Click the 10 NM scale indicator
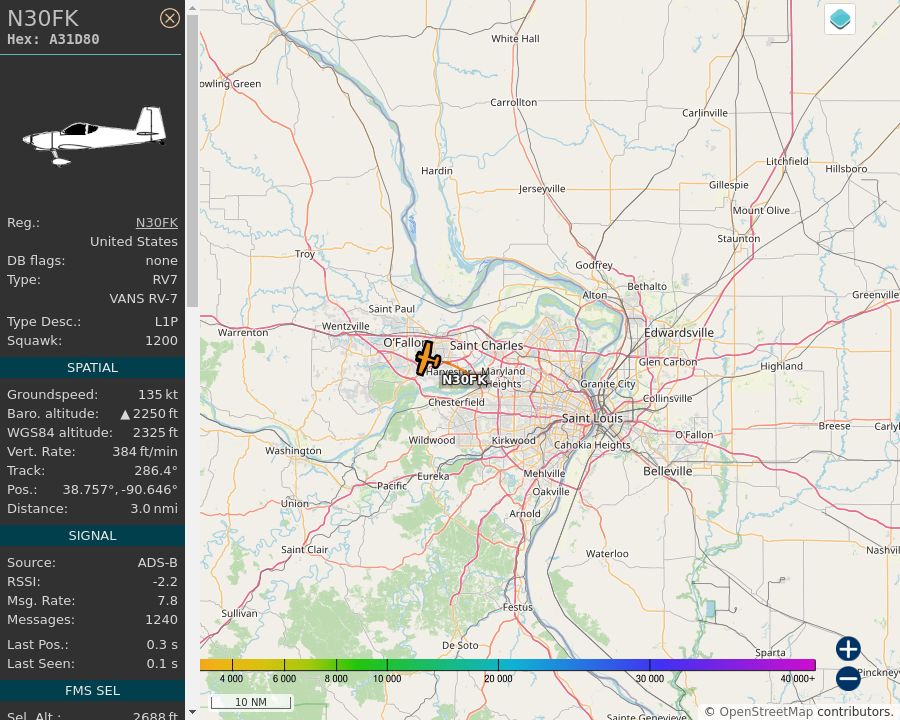 pos(251,702)
